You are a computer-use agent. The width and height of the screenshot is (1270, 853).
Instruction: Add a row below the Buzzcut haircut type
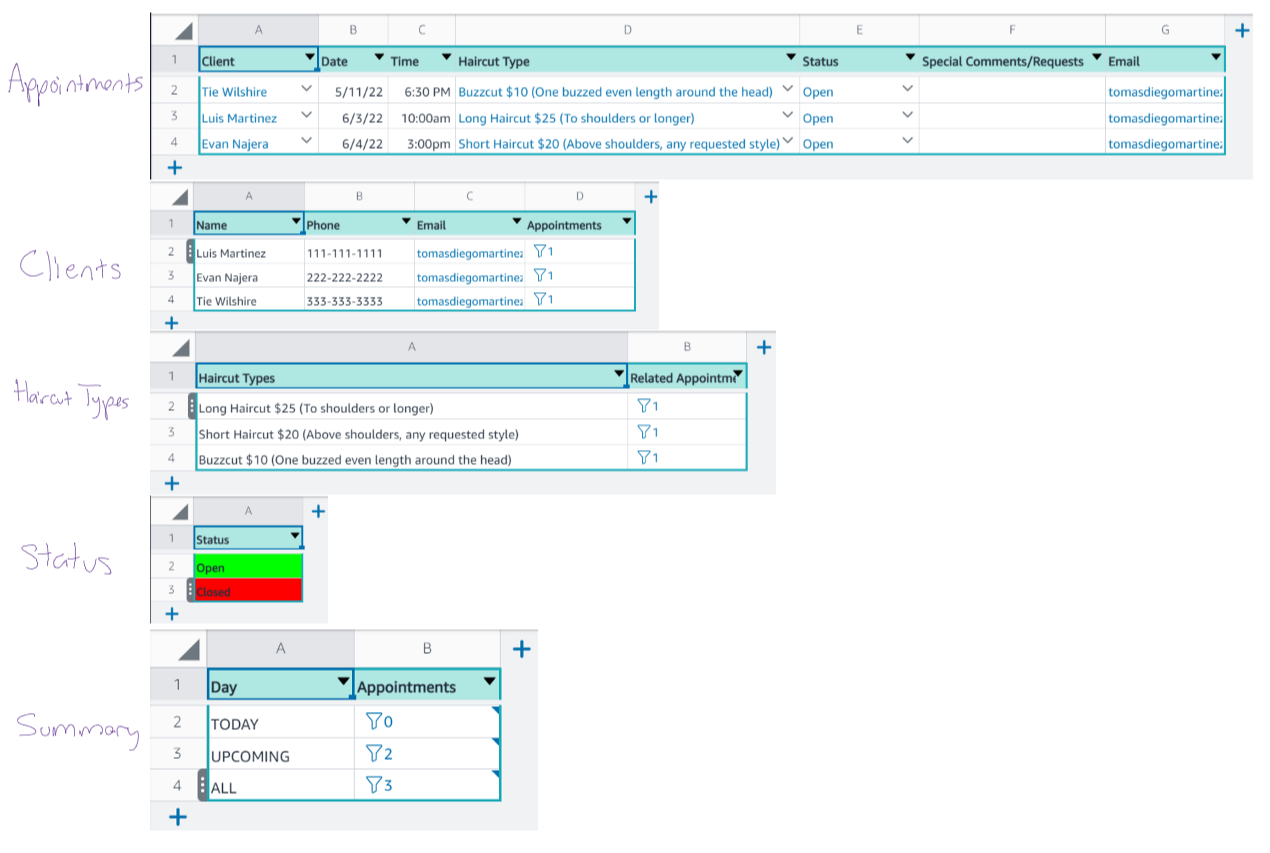[x=171, y=483]
